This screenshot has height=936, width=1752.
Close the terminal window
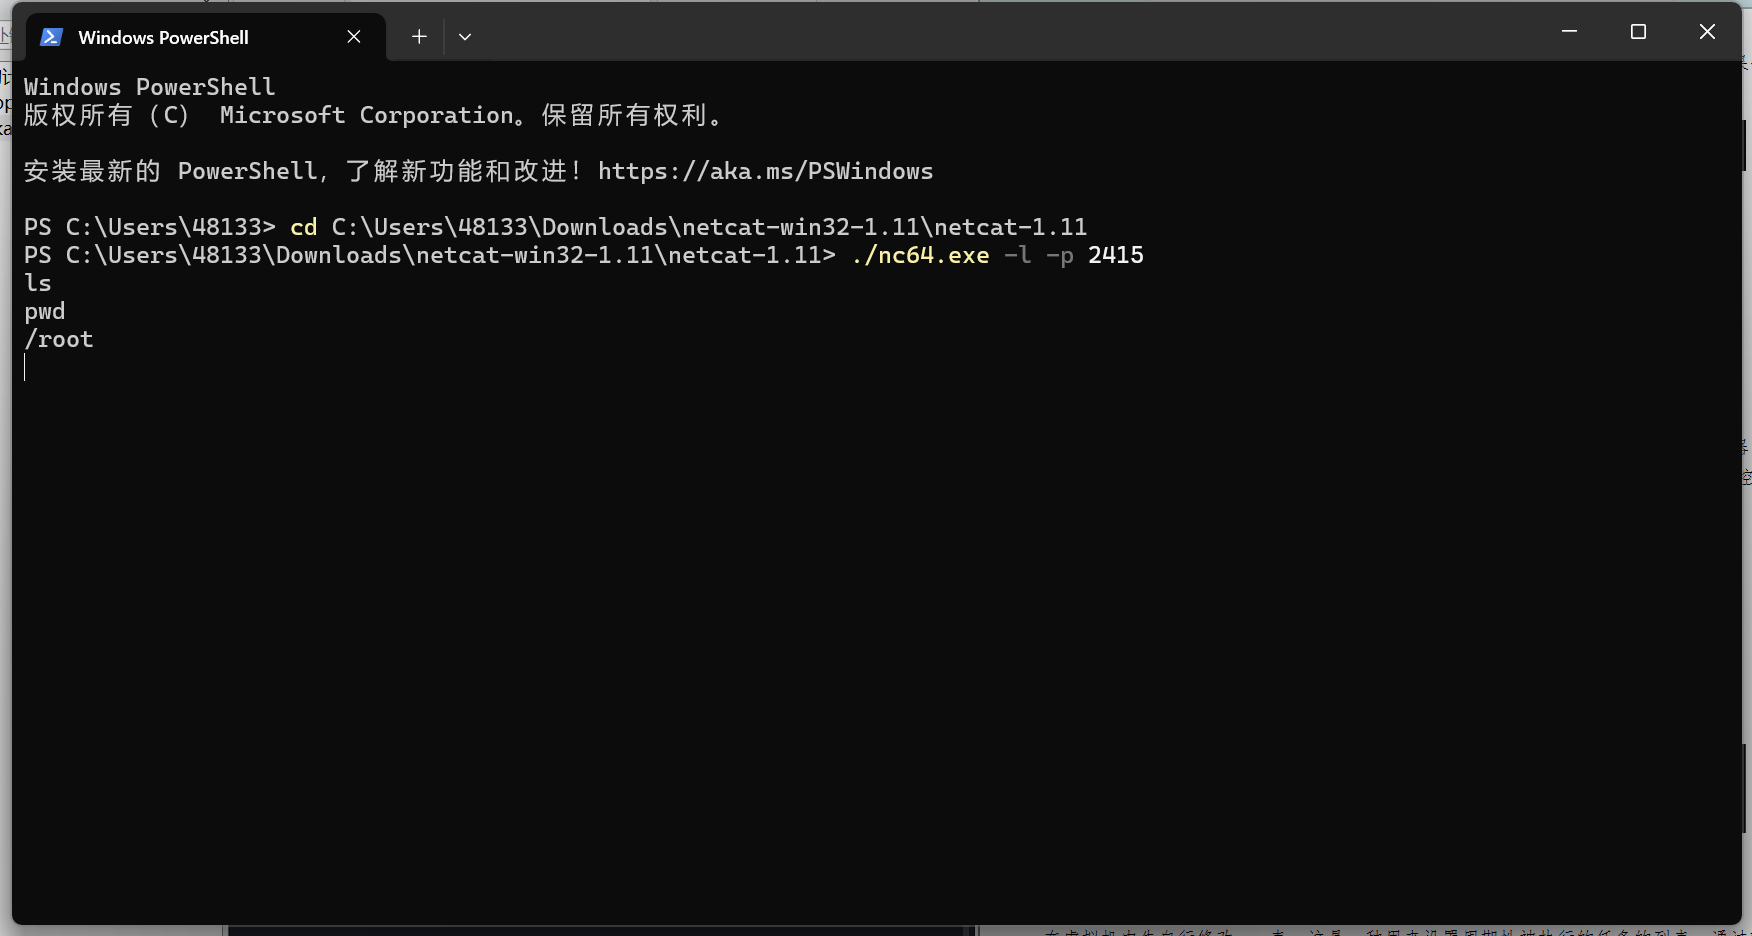pyautogui.click(x=1707, y=32)
